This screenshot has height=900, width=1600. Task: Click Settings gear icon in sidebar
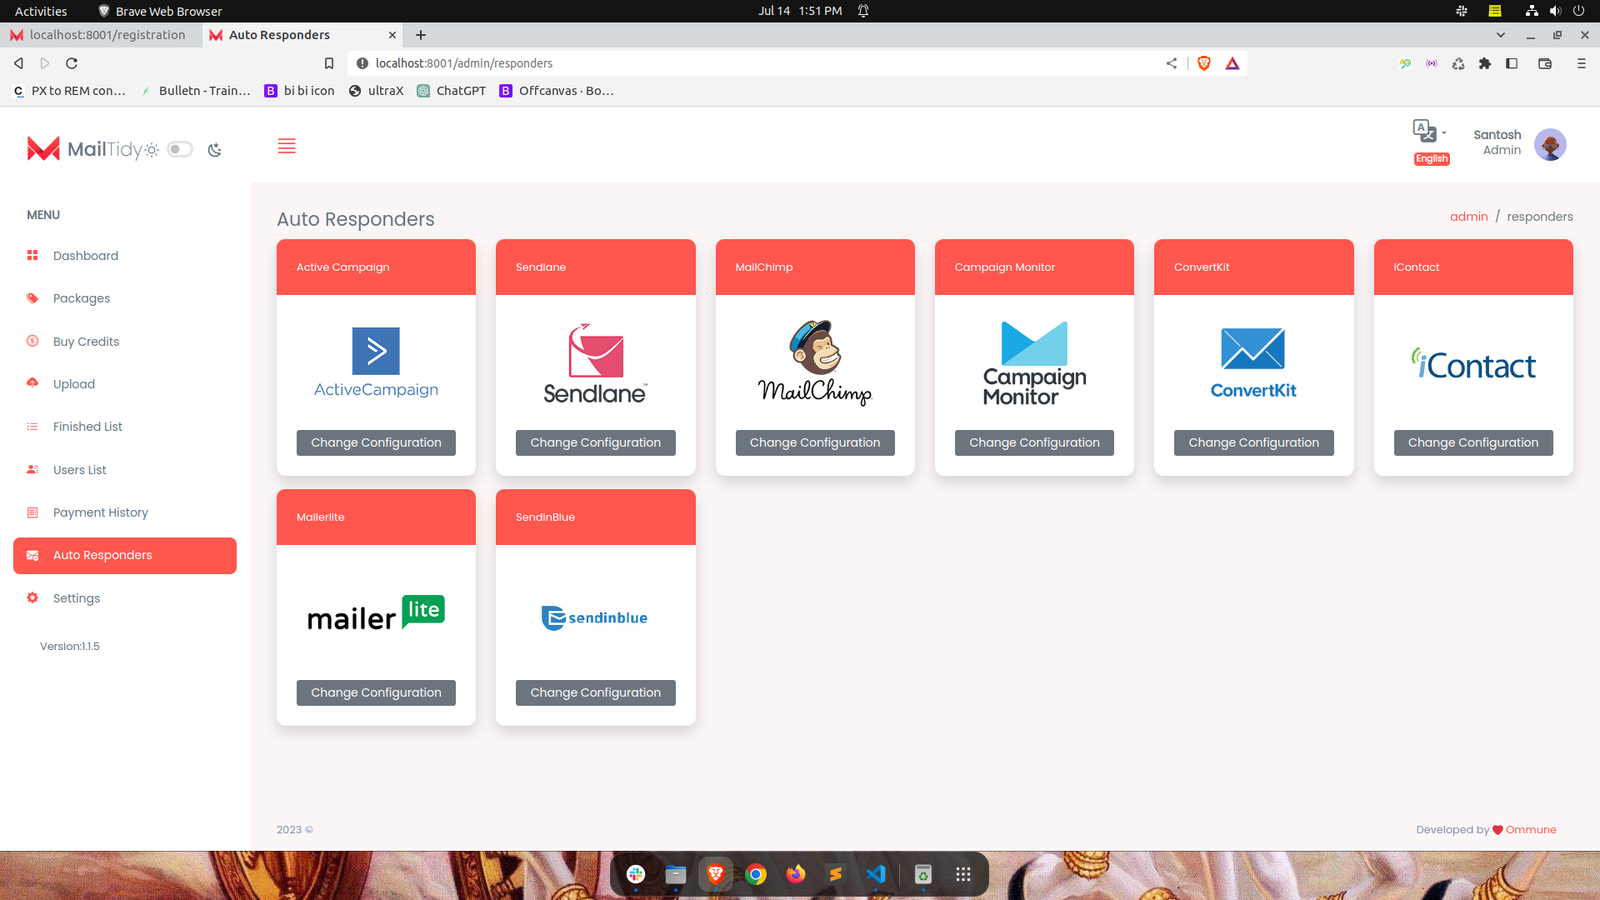[x=32, y=598]
